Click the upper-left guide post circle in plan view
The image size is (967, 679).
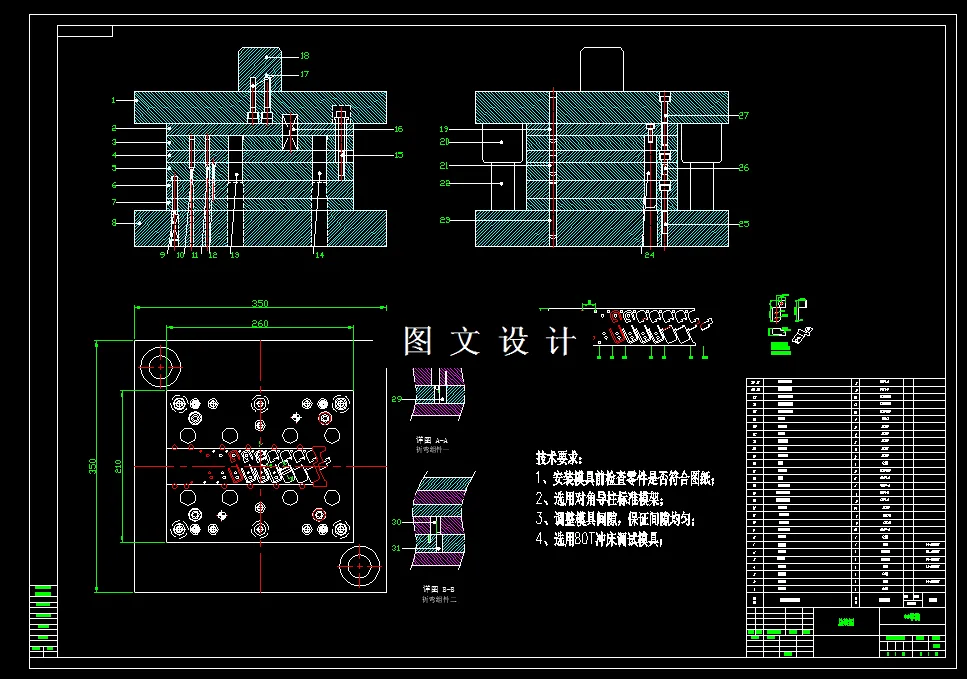160,367
